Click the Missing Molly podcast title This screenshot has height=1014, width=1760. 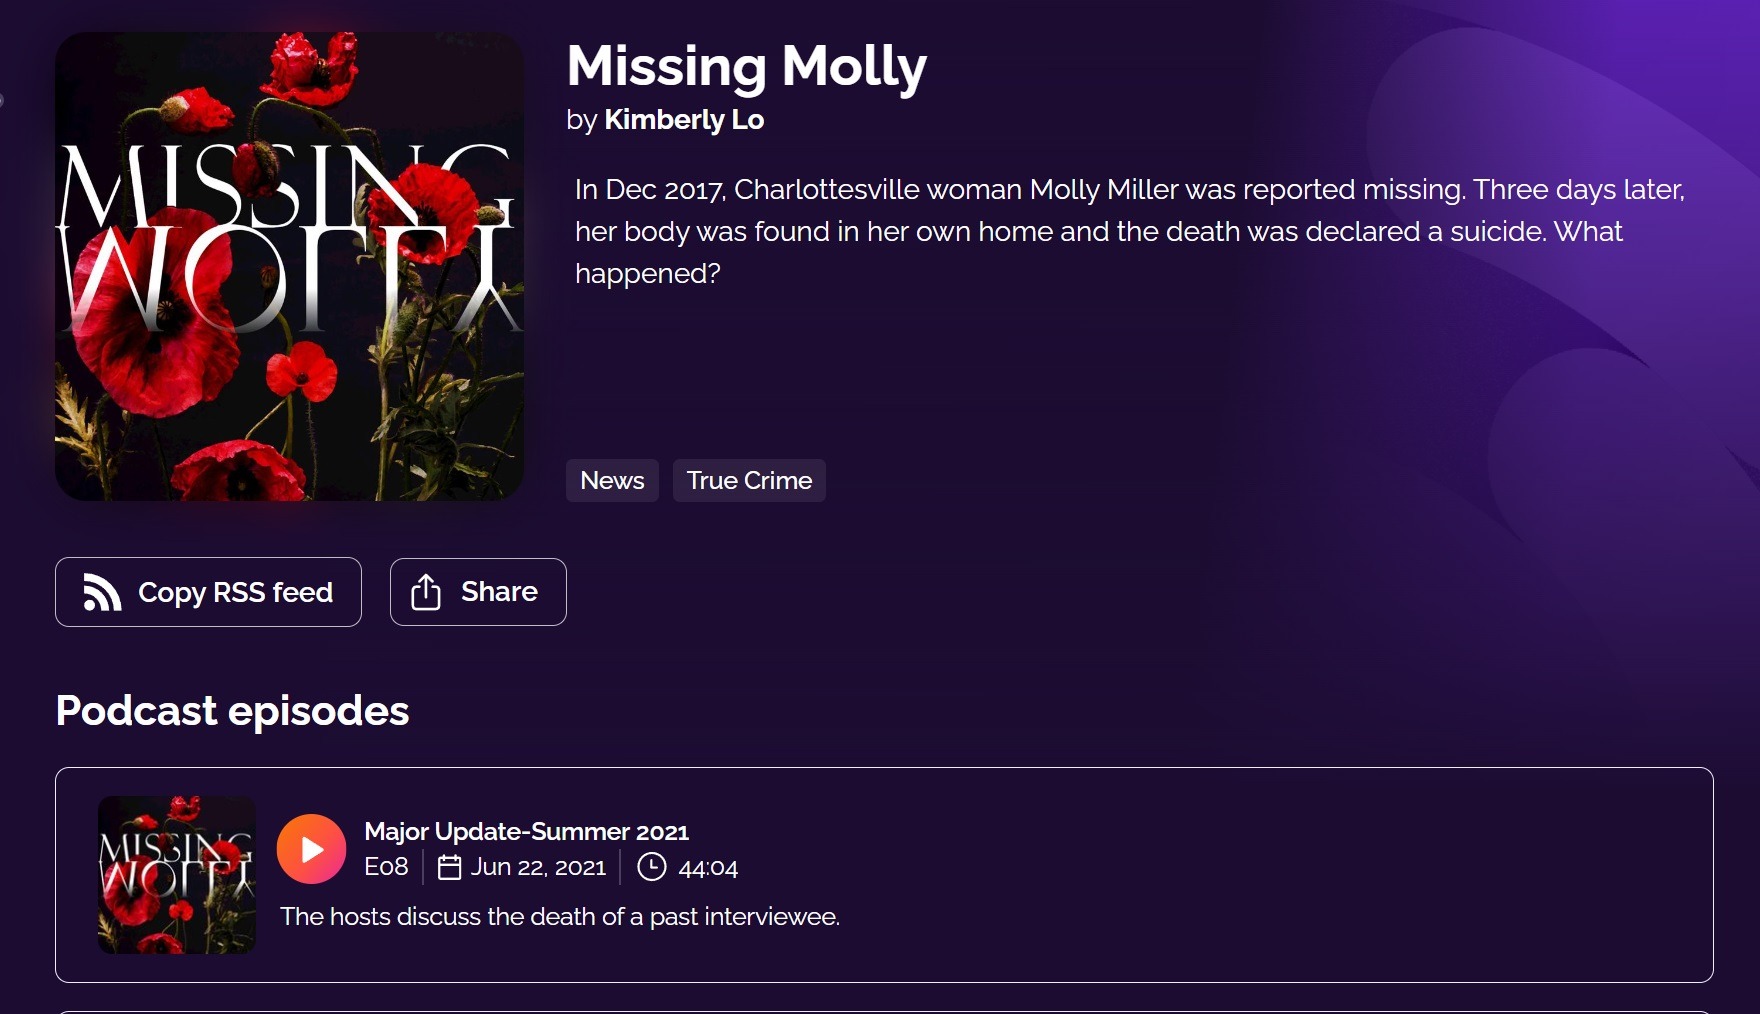point(746,66)
